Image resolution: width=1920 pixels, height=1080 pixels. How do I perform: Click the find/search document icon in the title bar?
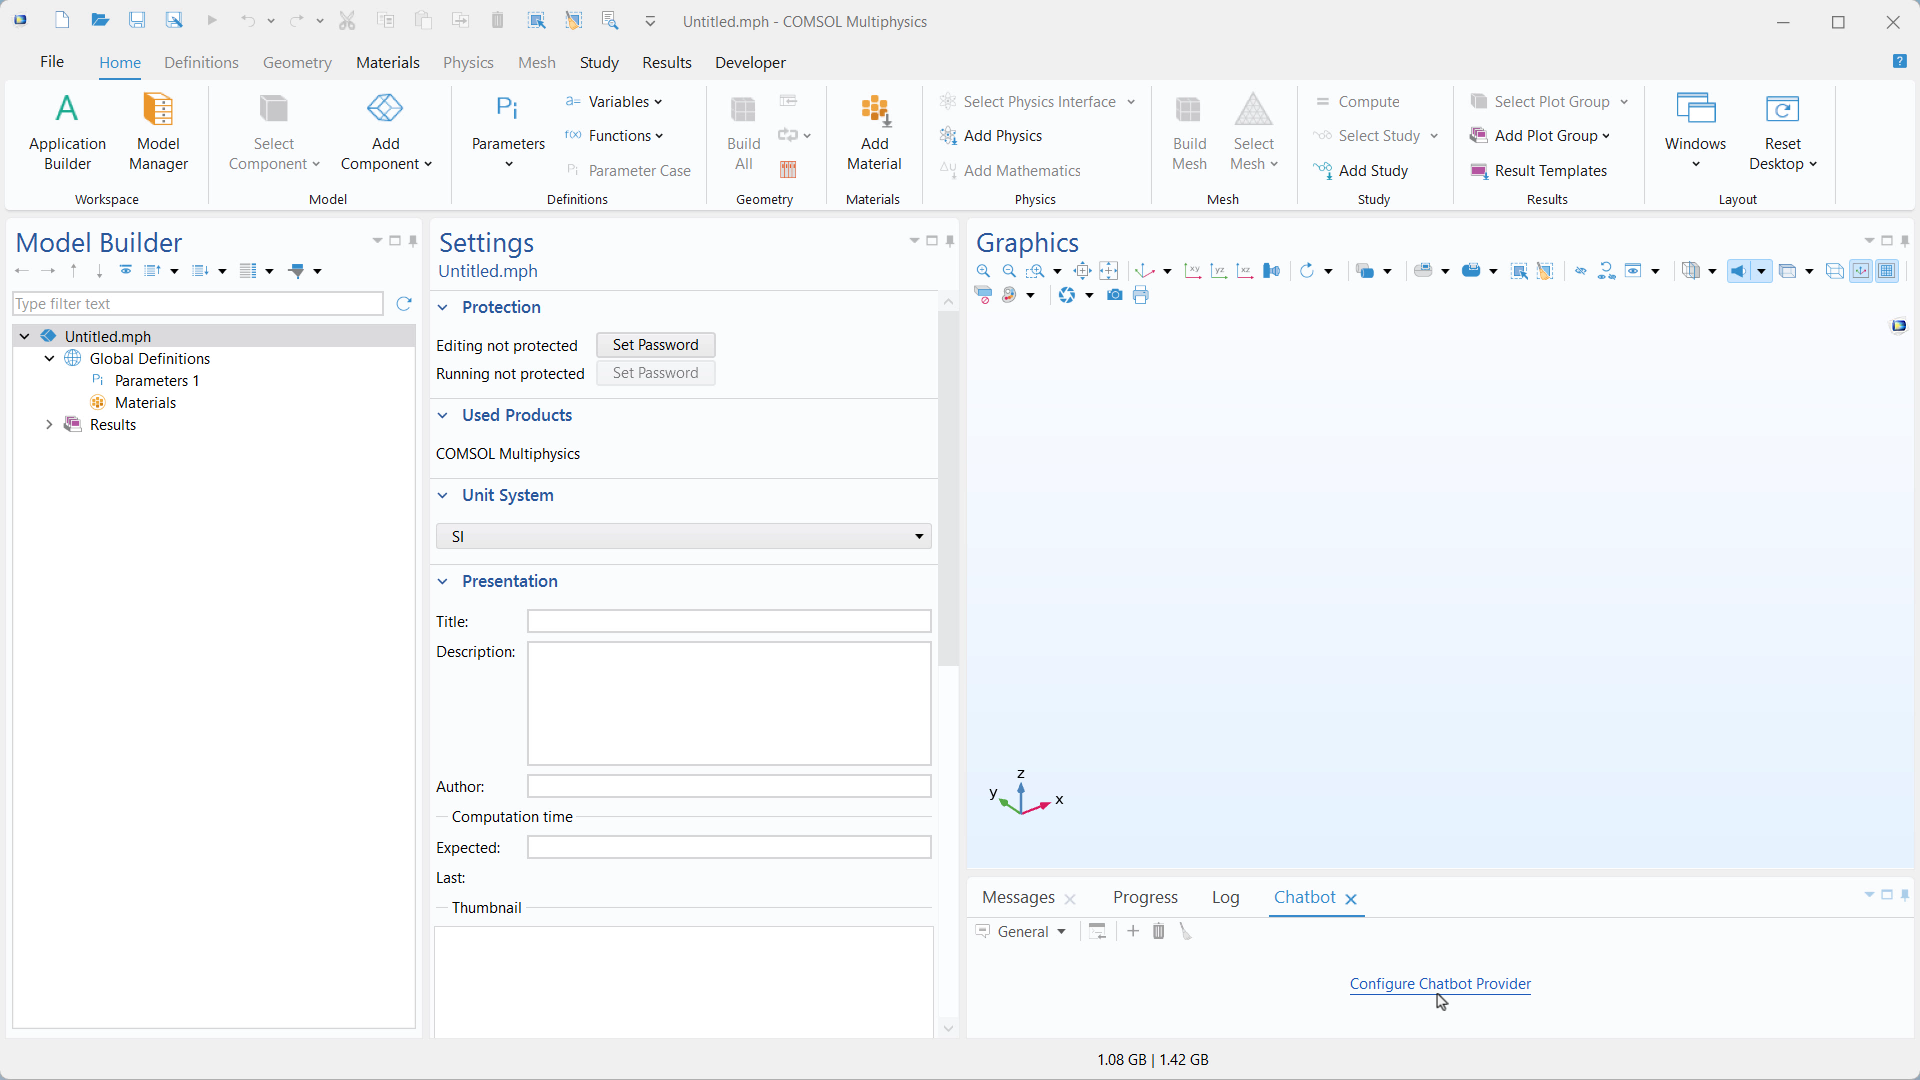(610, 21)
